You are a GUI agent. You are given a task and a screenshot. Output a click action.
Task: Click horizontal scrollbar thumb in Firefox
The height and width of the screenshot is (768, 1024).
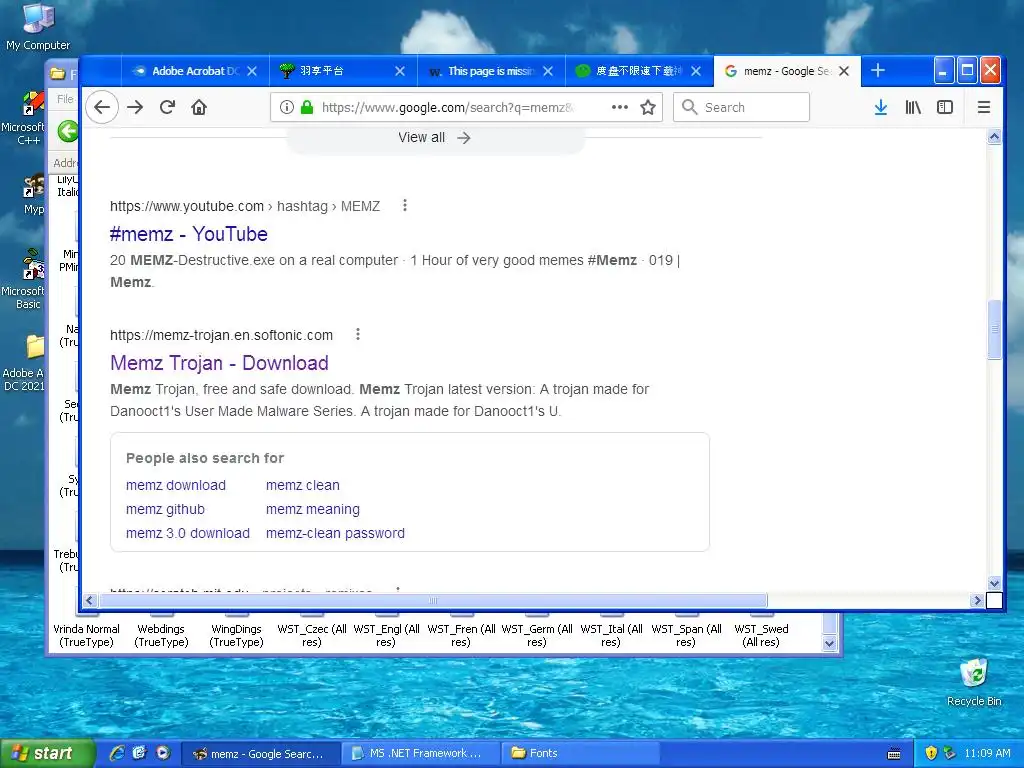[x=432, y=600]
